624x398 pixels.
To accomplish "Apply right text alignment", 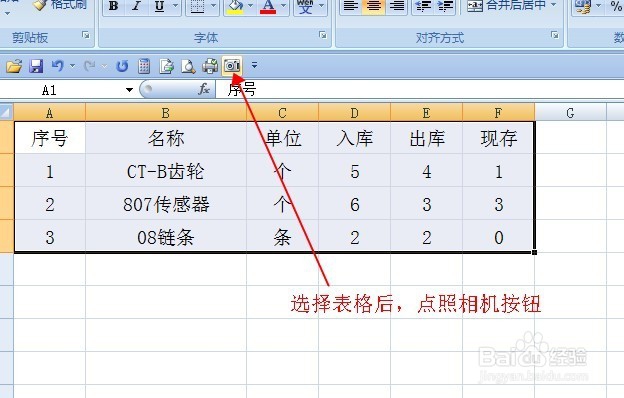I will [x=397, y=6].
